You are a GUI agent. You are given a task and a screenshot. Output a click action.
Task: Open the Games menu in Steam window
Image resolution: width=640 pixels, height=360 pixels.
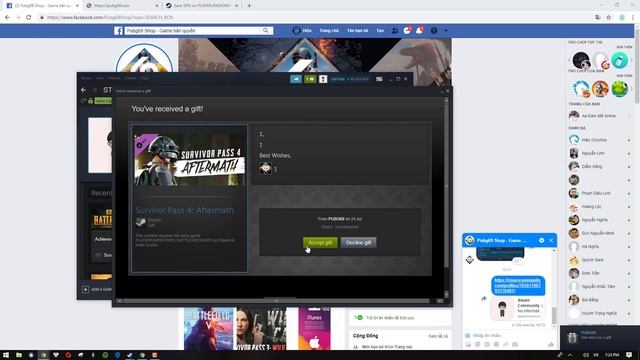130,78
